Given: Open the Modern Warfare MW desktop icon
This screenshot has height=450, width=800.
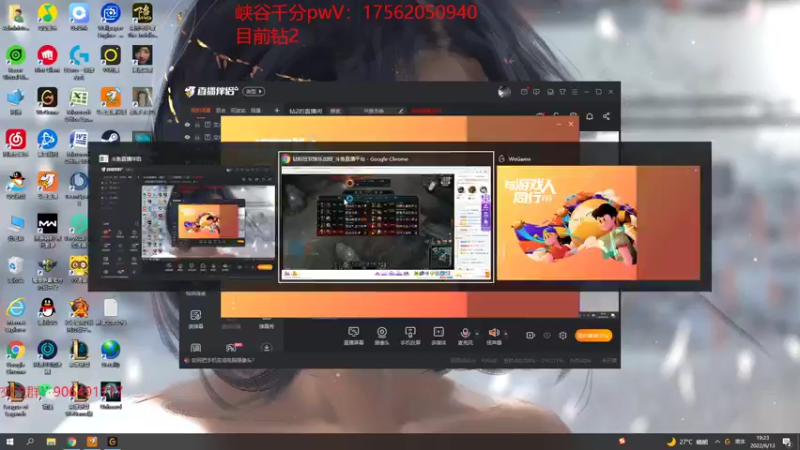Looking at the screenshot, I should (47, 230).
